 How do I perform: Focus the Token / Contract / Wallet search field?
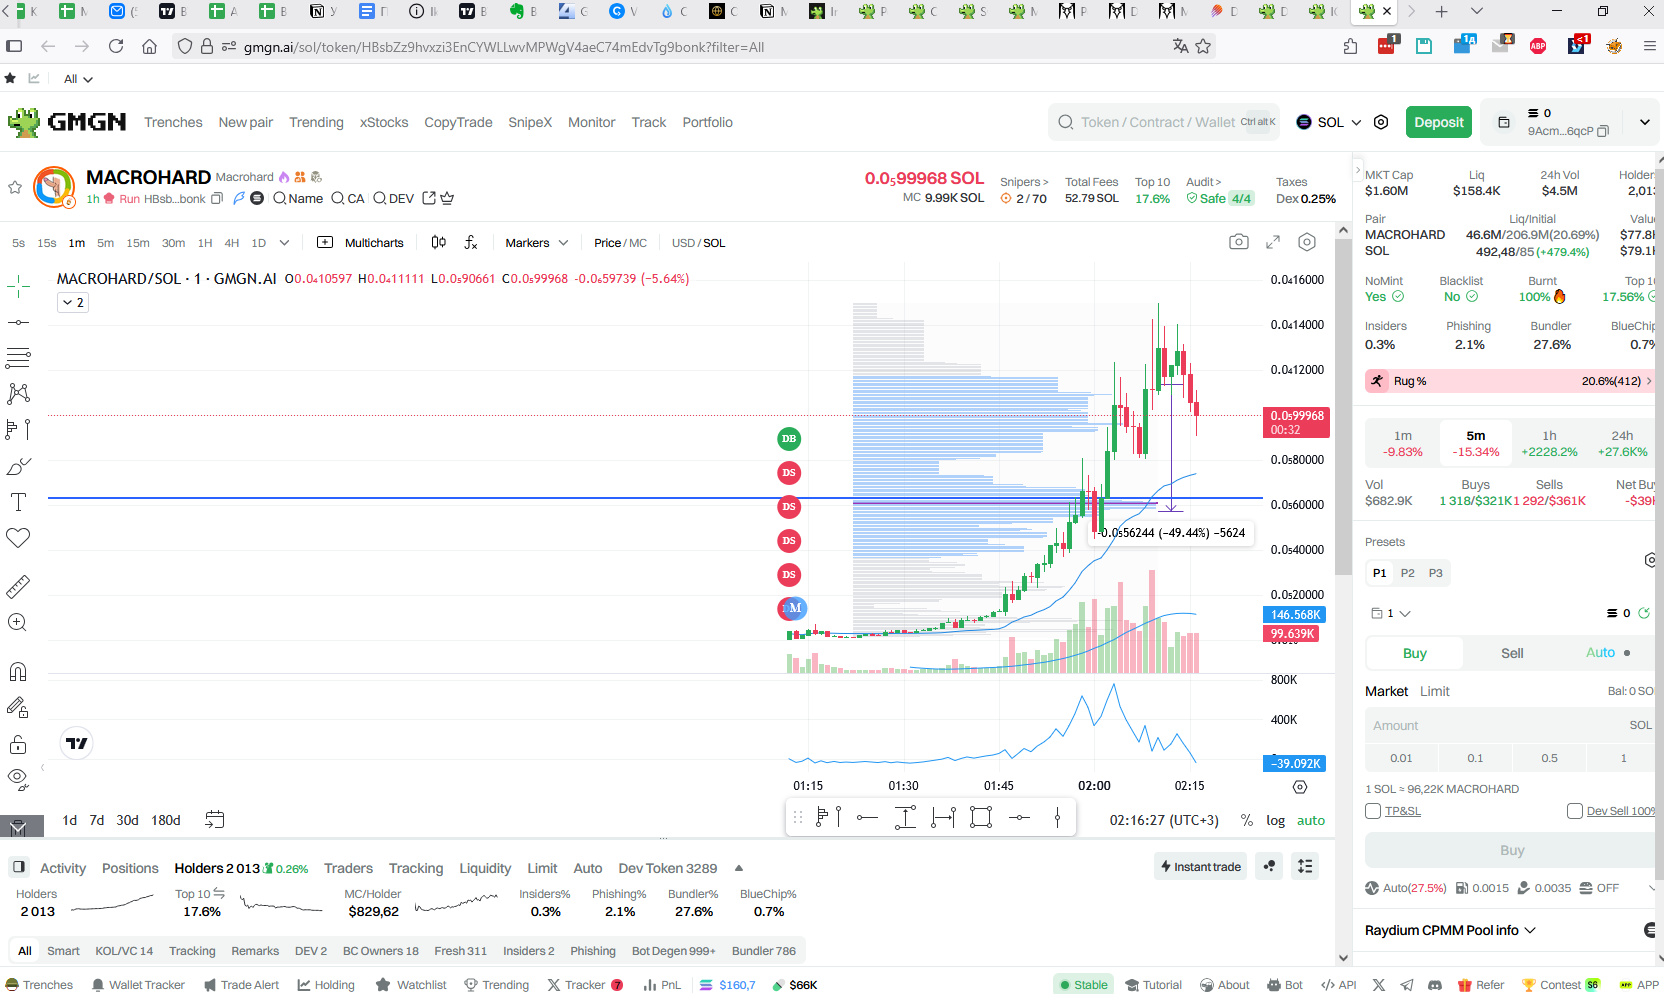(x=1164, y=122)
